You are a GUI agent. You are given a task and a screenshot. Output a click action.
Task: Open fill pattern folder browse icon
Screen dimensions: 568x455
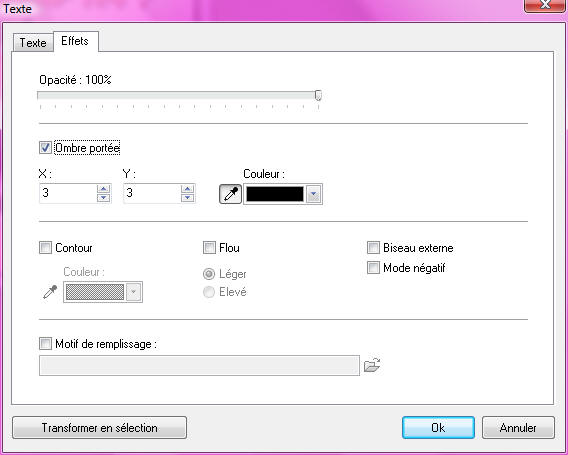(372, 365)
